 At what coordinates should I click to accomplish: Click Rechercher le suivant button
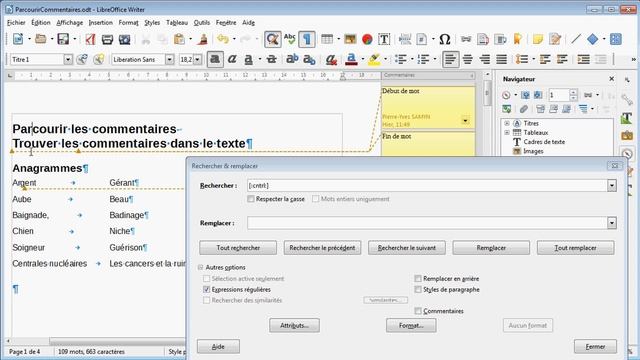point(407,248)
